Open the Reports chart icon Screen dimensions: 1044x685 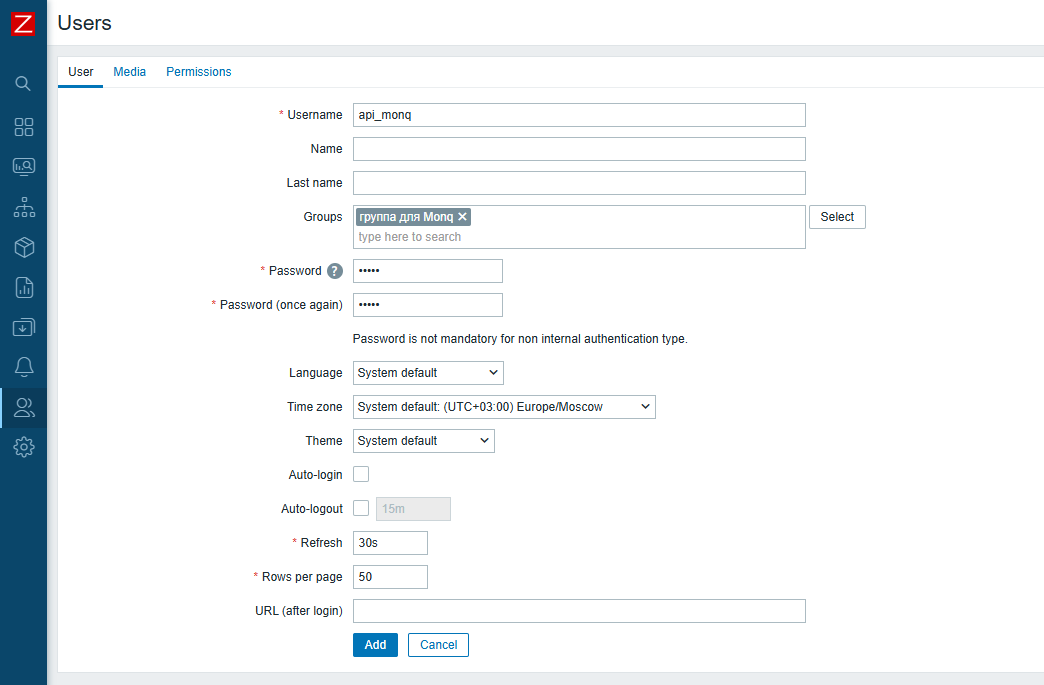tap(23, 288)
